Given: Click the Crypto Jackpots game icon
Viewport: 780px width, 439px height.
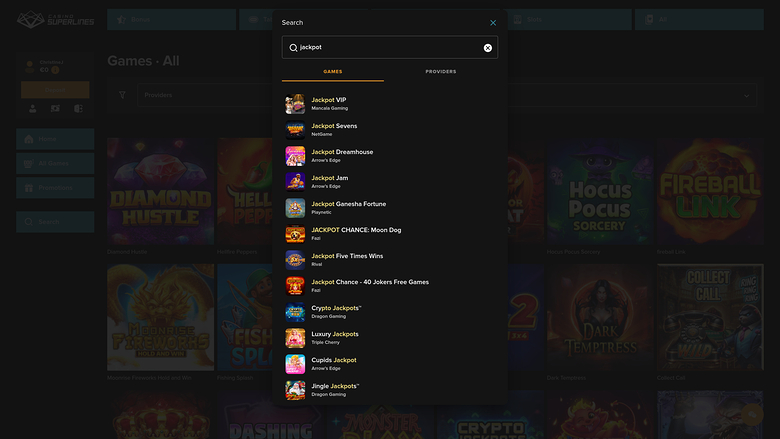Looking at the screenshot, I should tap(295, 312).
